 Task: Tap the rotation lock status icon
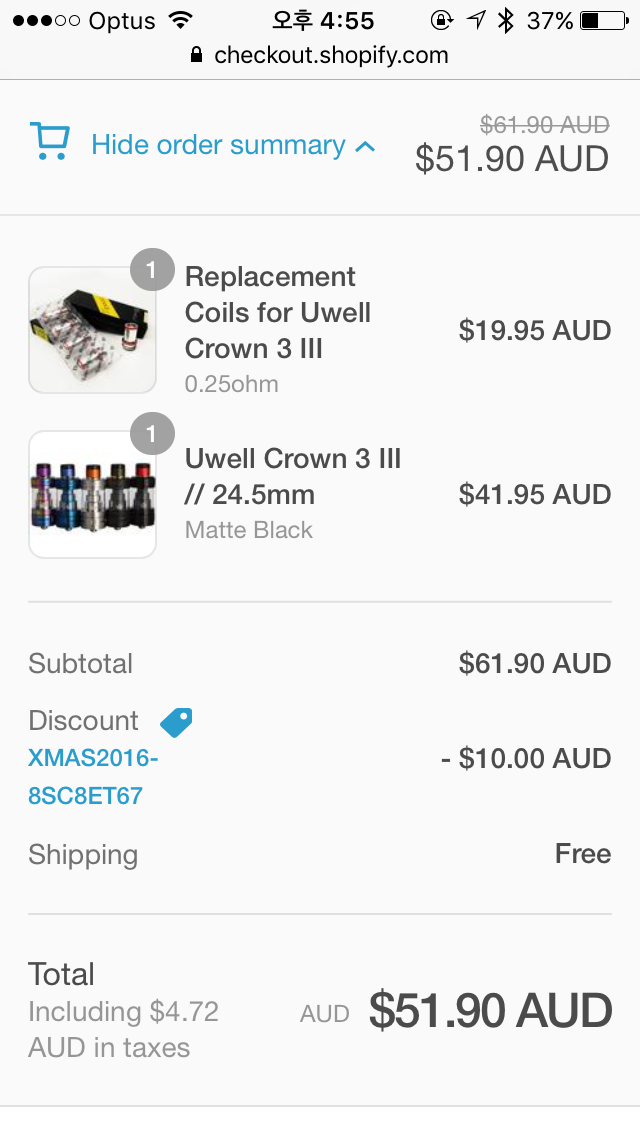pos(441,20)
